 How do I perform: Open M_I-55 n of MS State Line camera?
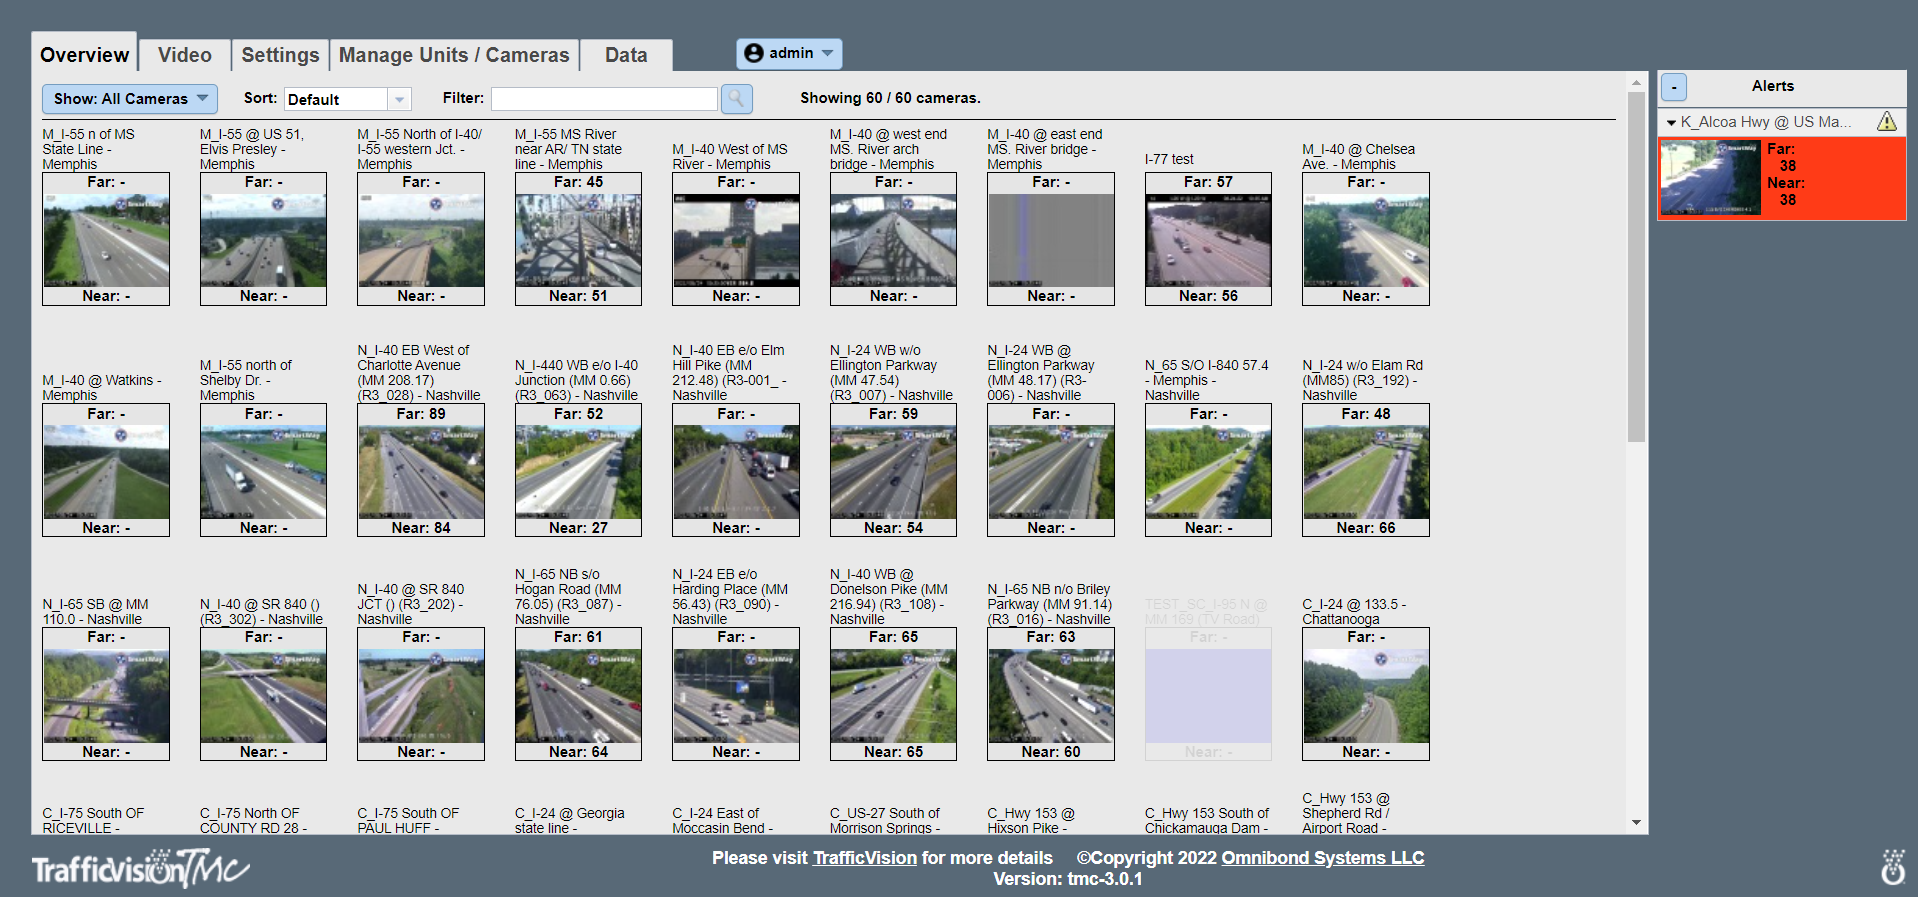pos(106,239)
